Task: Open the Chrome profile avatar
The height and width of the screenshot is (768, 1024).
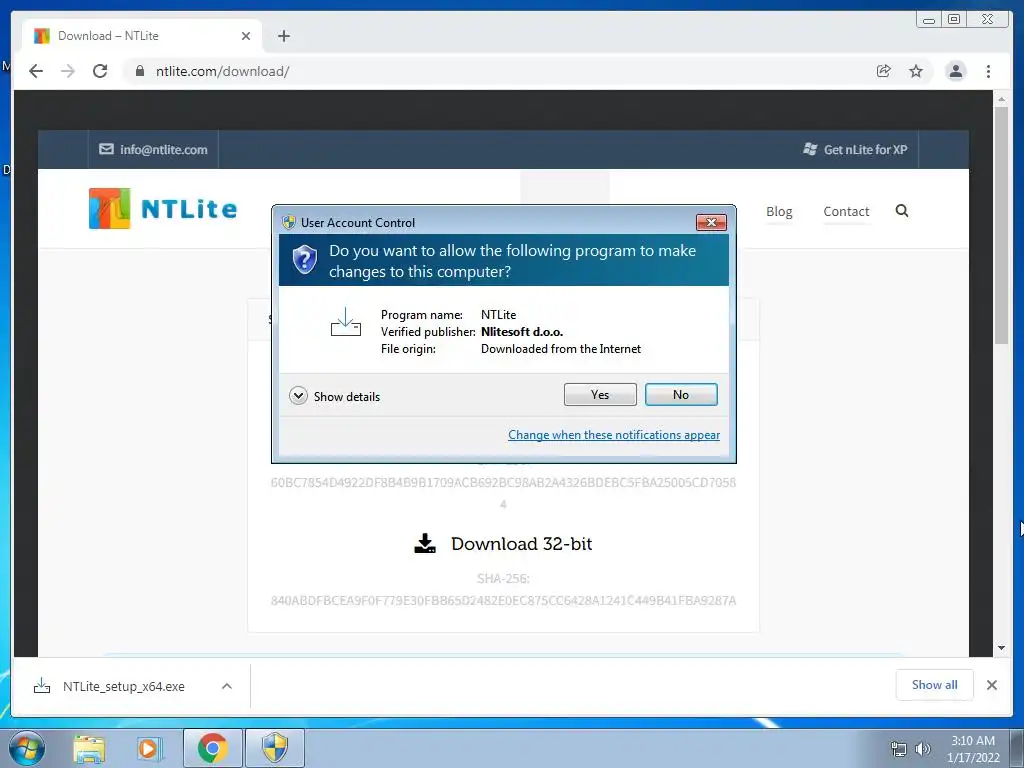Action: click(955, 71)
